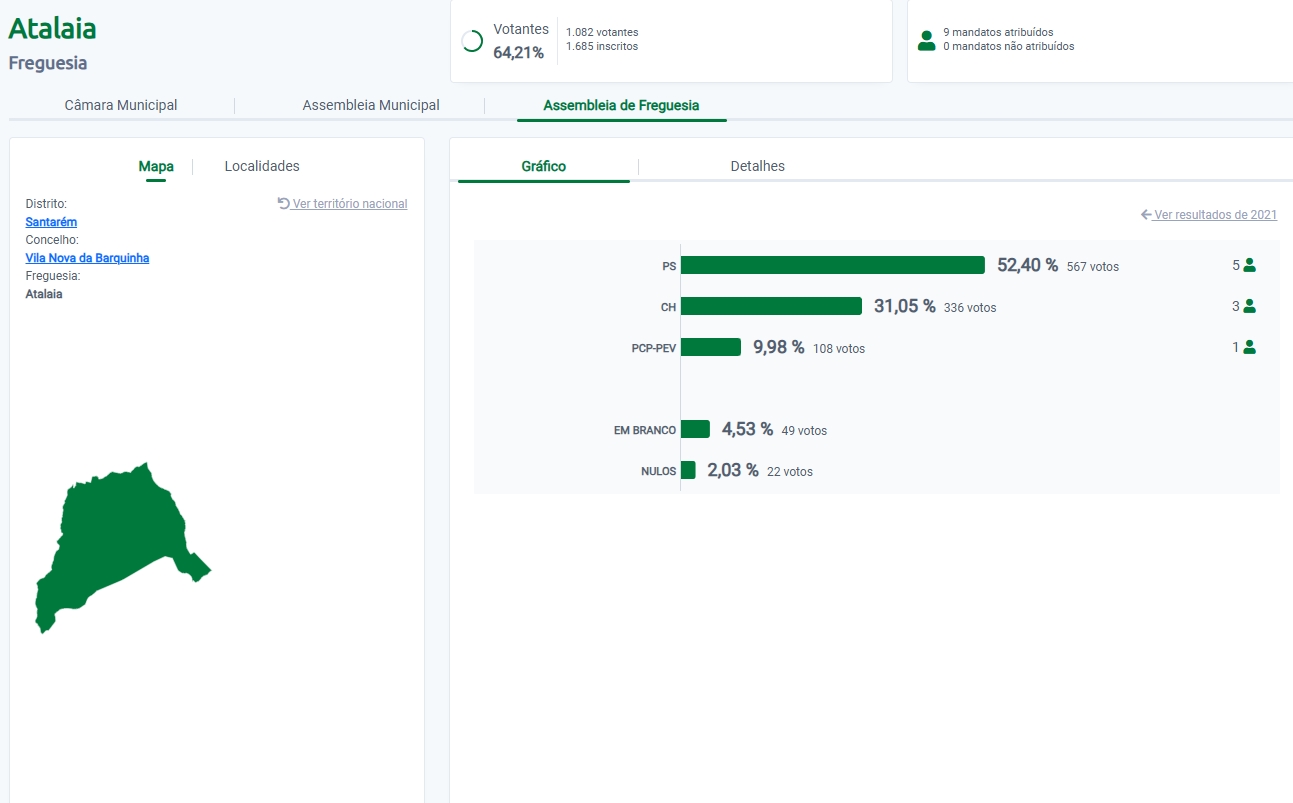Switch to the Câmara Municipal tab
Image resolution: width=1293 pixels, height=803 pixels.
tap(121, 105)
